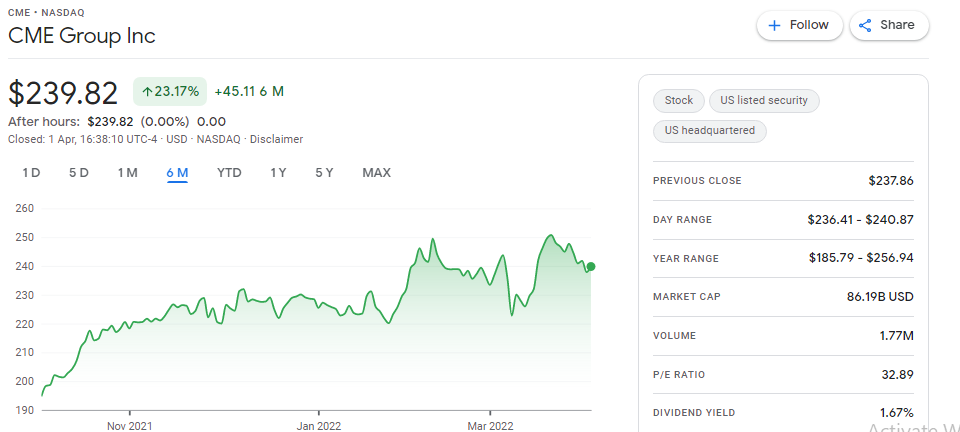
Task: Click the Nov 2021 axis label
Action: 130,425
